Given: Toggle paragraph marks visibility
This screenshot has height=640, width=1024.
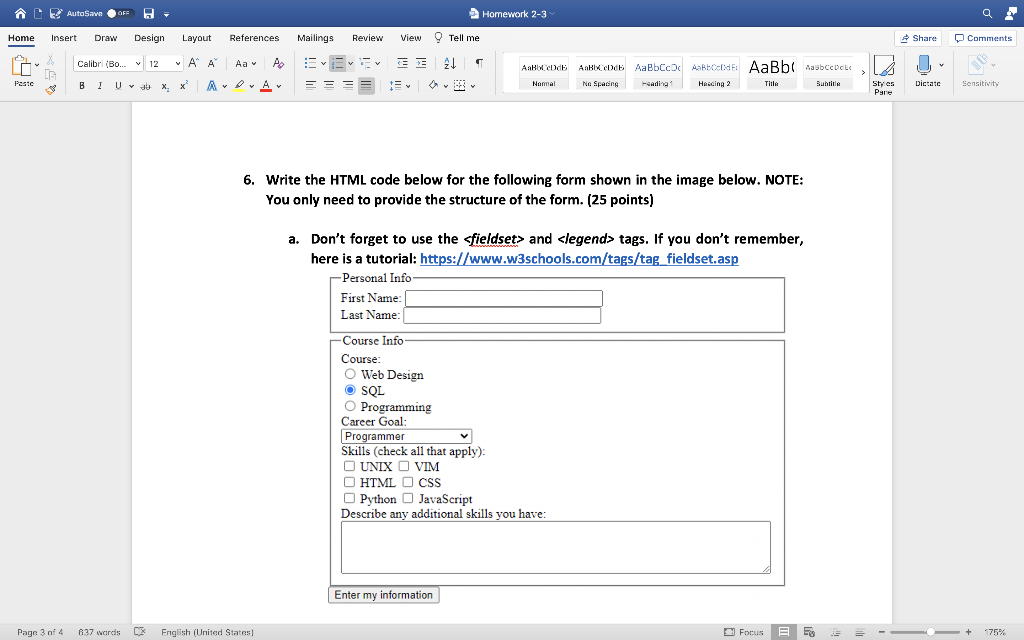Looking at the screenshot, I should click(x=480, y=63).
